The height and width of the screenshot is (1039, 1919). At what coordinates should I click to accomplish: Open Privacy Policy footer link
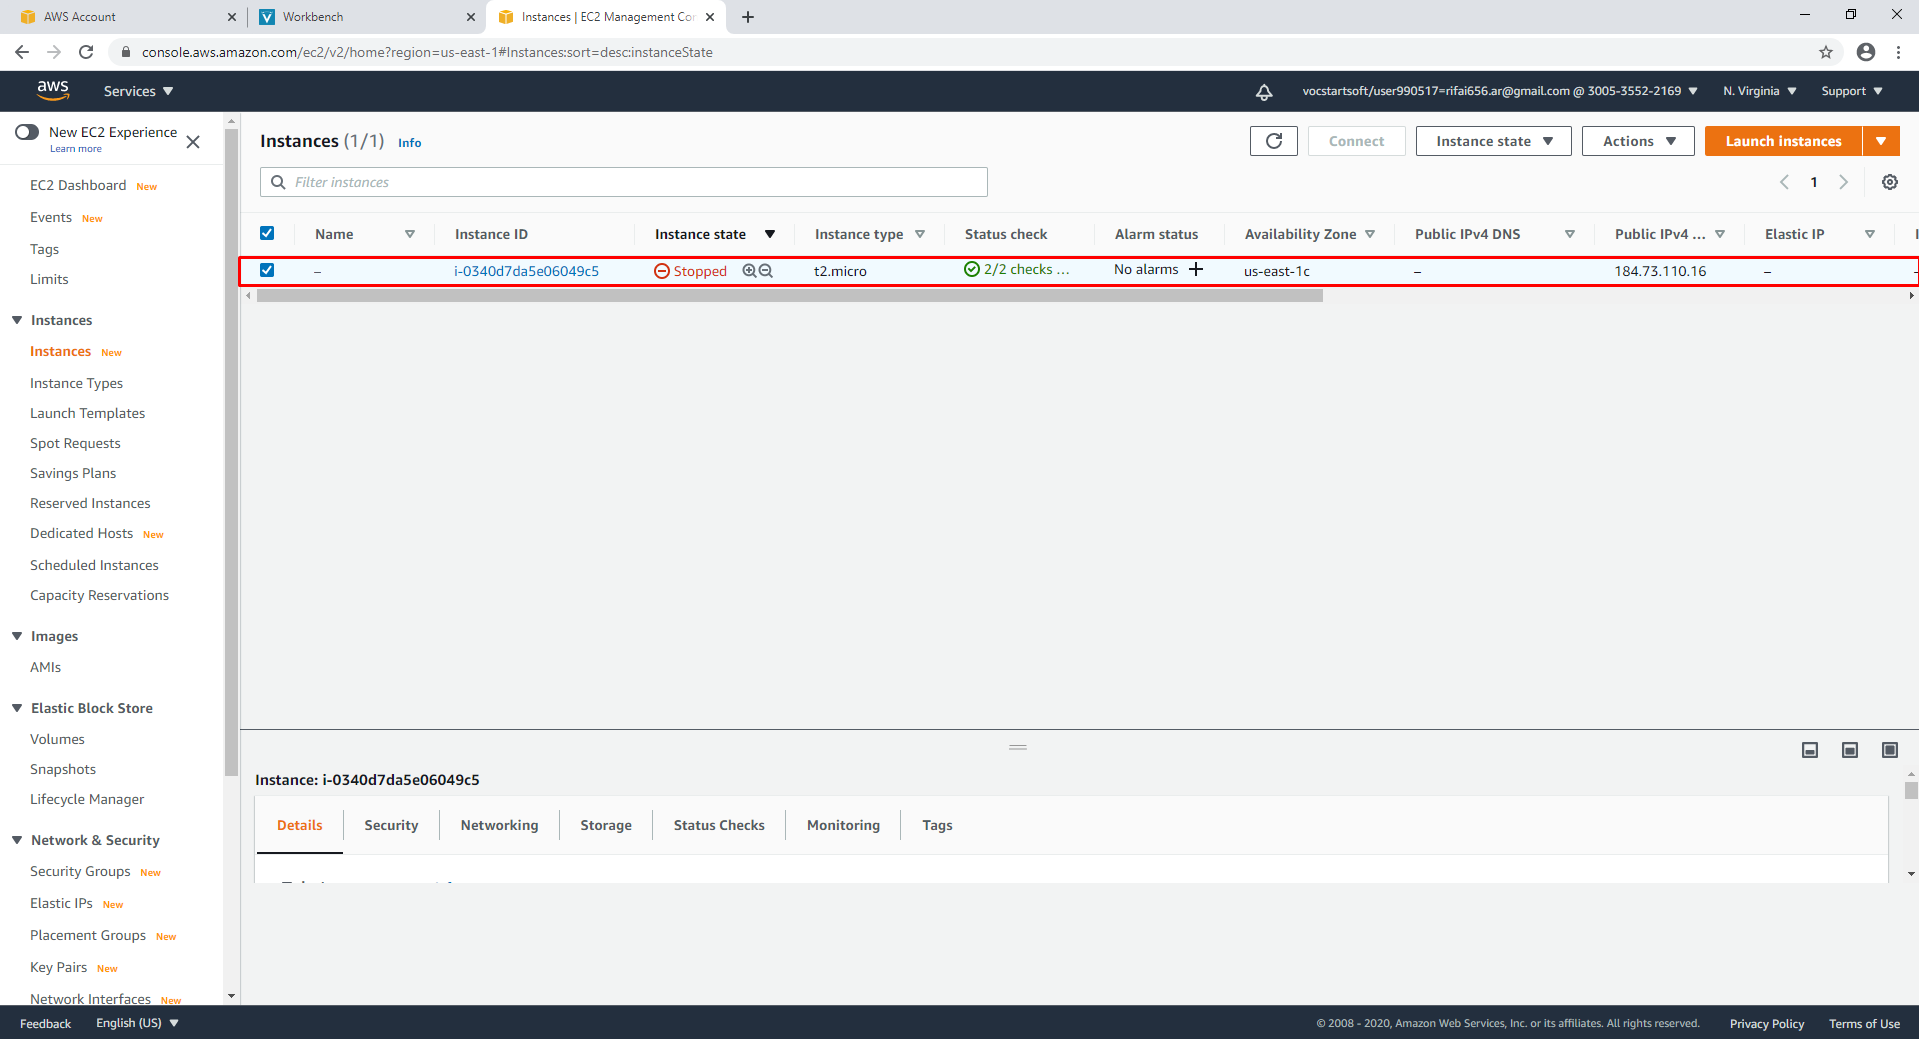point(1767,1023)
